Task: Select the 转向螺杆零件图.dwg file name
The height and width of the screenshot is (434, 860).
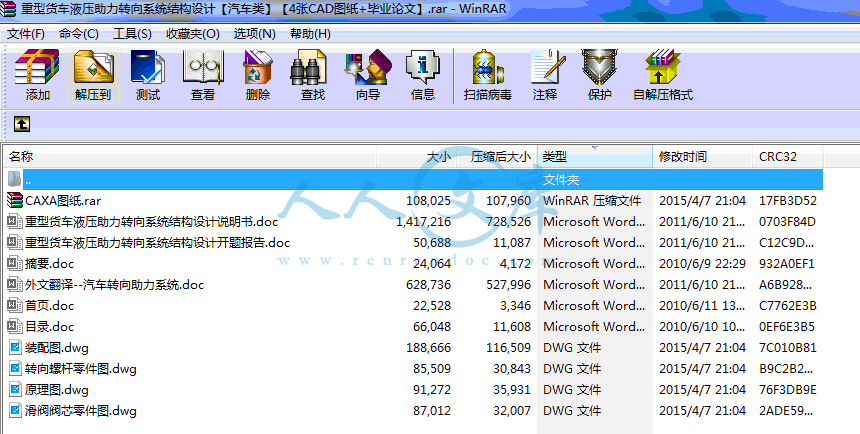Action: click(x=81, y=369)
